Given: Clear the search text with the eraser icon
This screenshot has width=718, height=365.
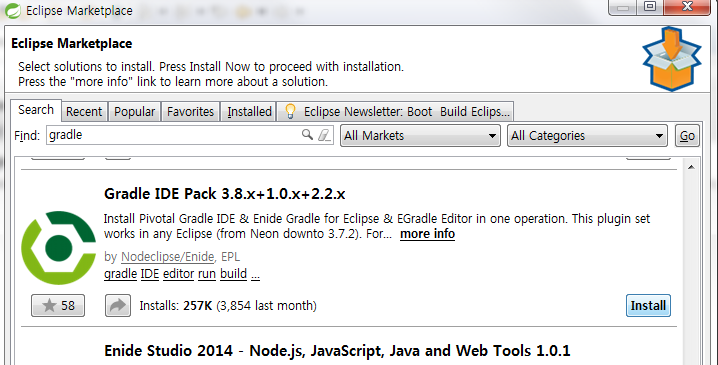Looking at the screenshot, I should pos(324,135).
